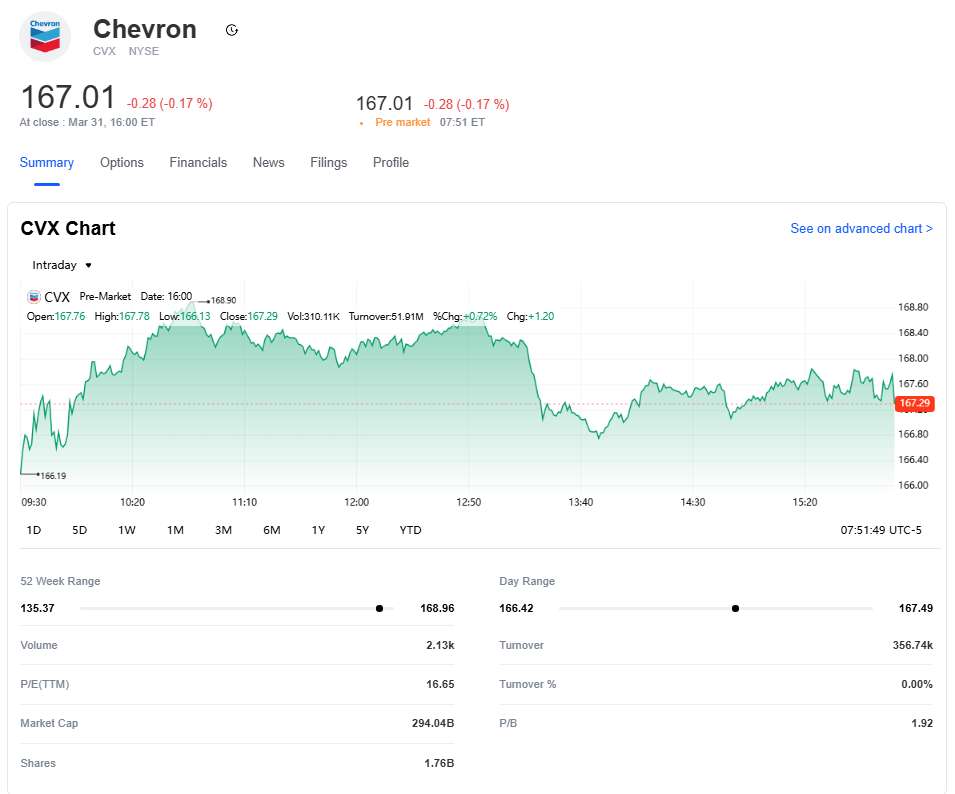Open the Options tab

(122, 163)
